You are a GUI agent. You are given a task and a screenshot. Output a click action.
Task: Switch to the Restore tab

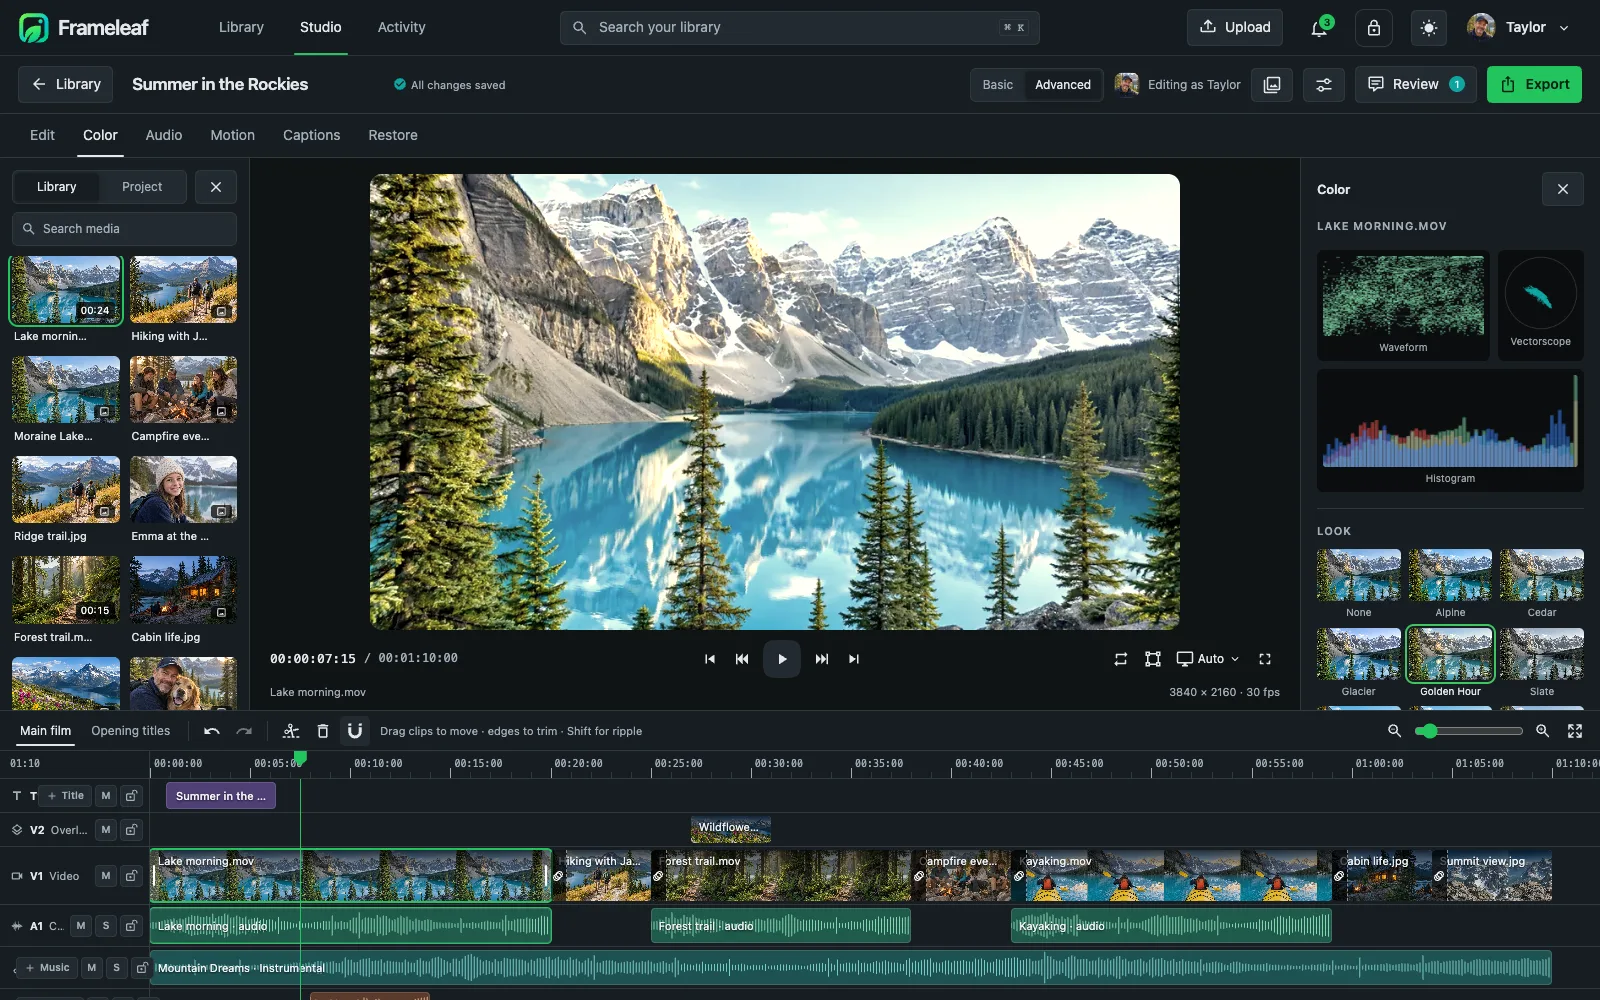(393, 135)
